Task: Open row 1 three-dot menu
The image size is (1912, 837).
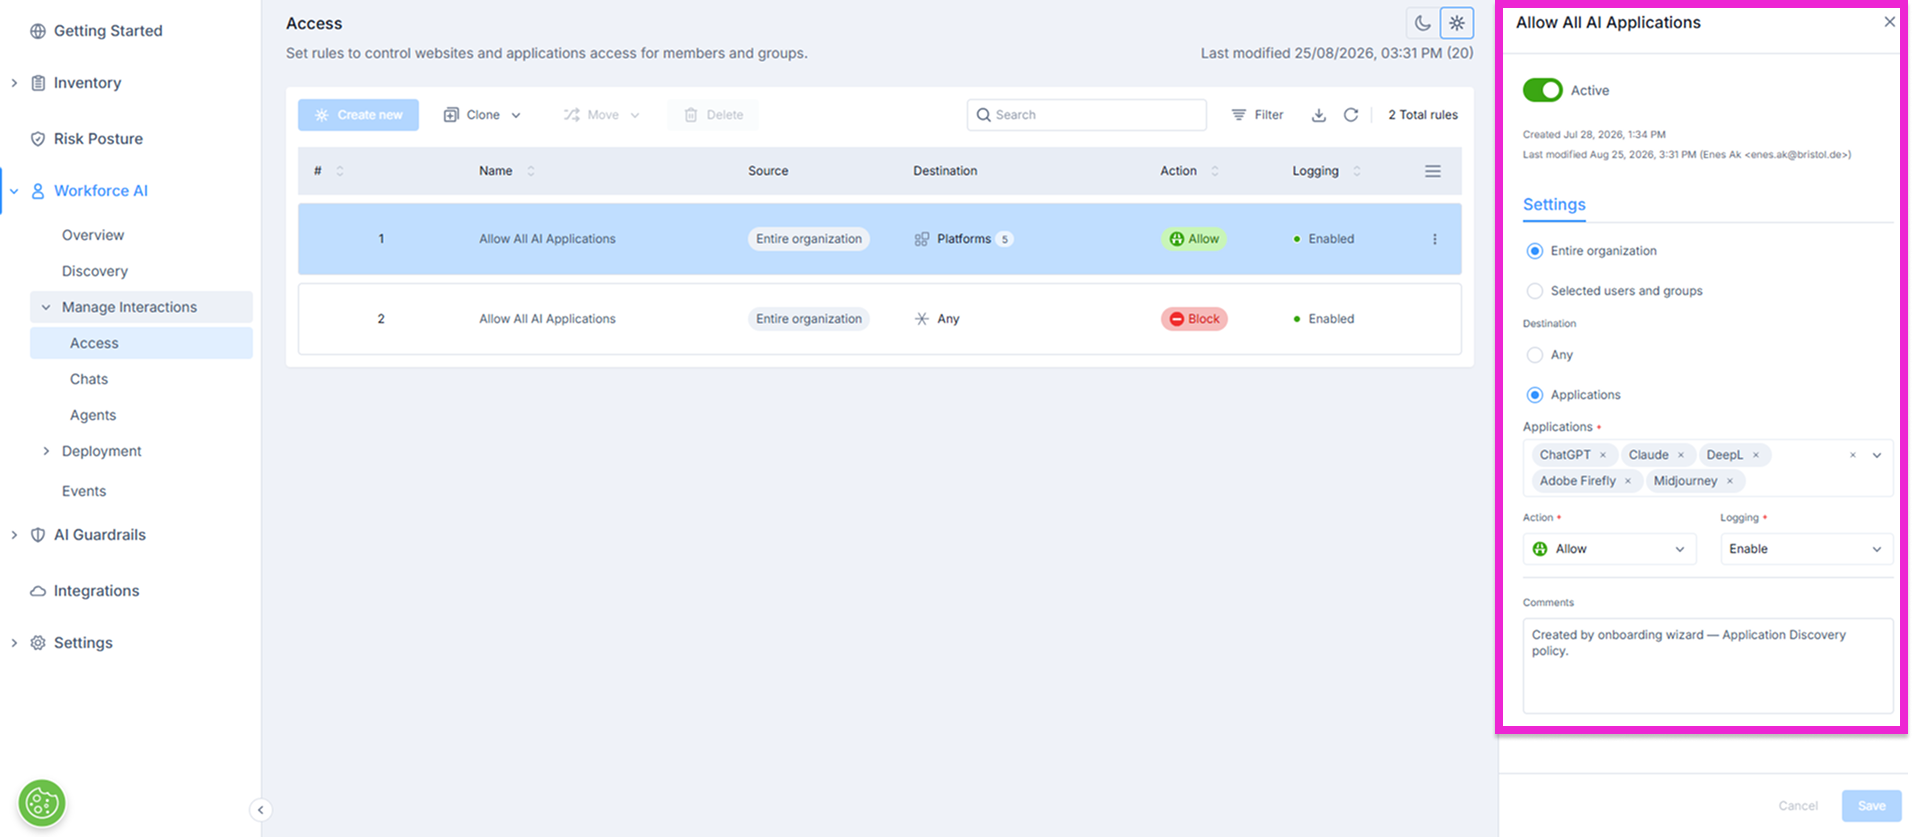Action: 1435,239
